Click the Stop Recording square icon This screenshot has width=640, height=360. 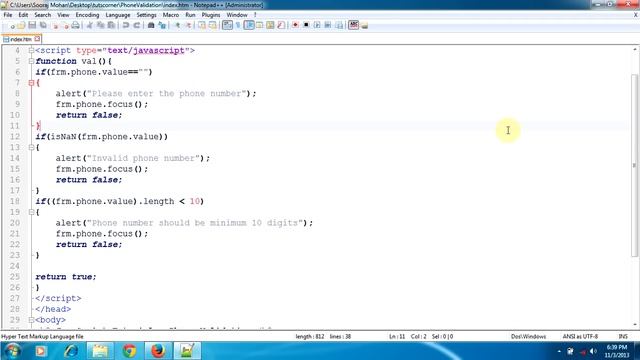pos(306,25)
